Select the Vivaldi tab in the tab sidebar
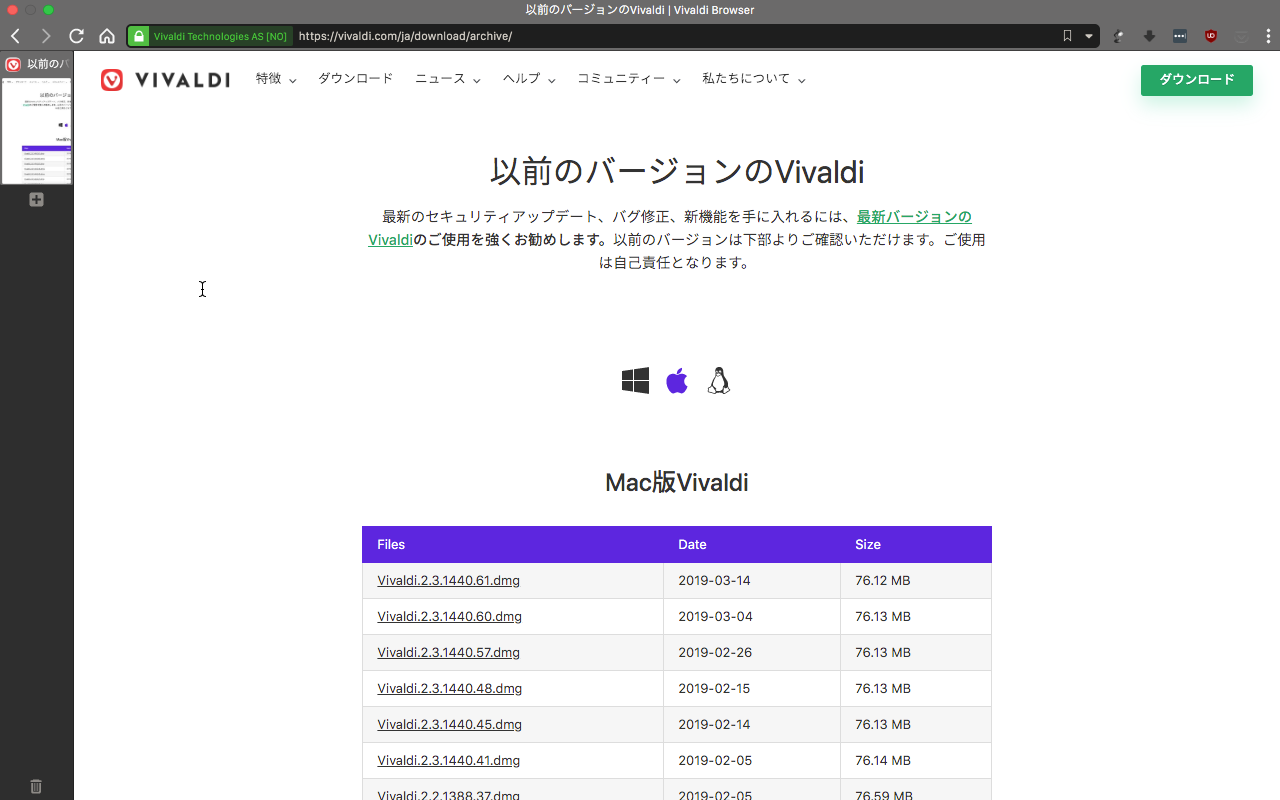Viewport: 1280px width, 800px height. point(37,64)
